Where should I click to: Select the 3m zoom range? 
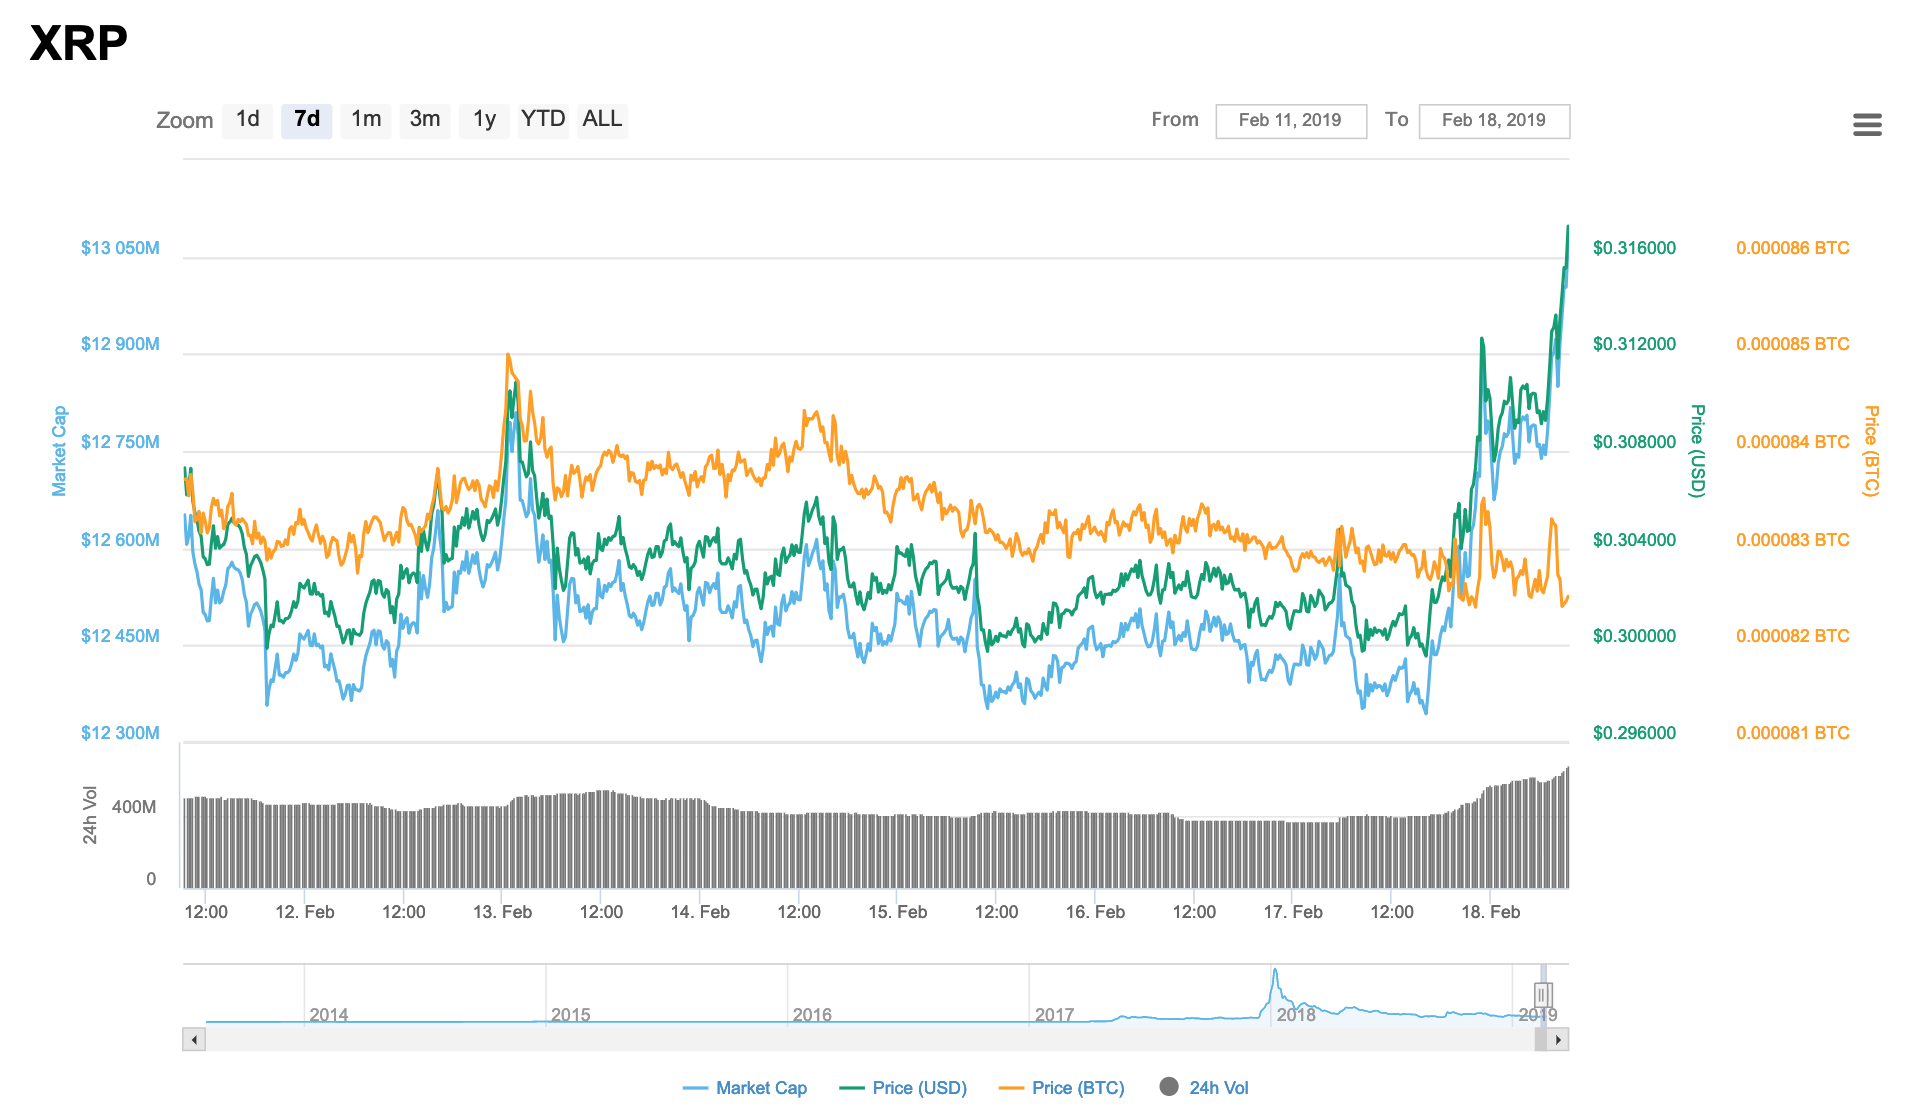[425, 120]
